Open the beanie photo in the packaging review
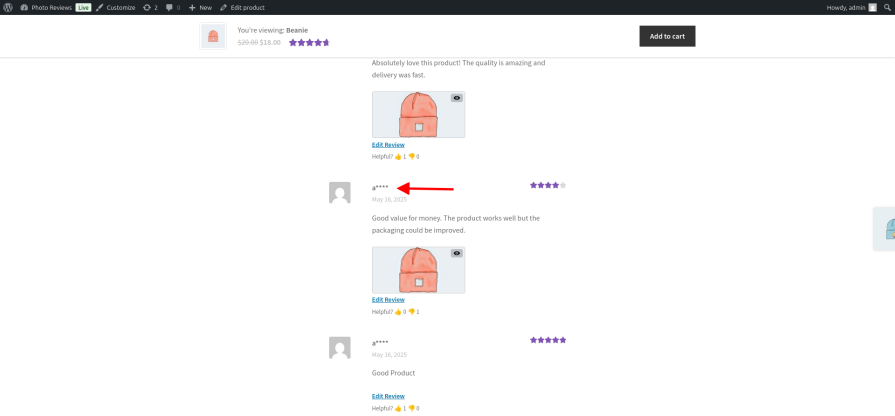The height and width of the screenshot is (416, 895). point(417,270)
